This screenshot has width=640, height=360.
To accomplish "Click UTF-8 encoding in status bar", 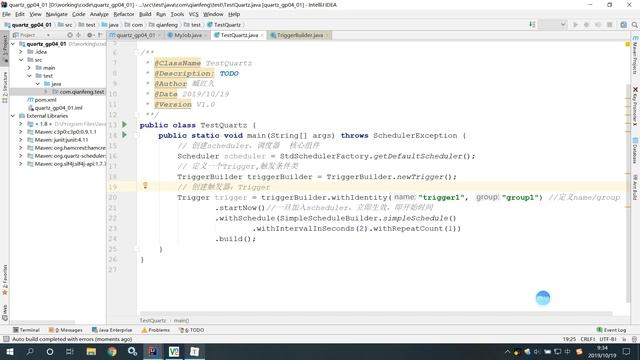I will click(x=608, y=339).
